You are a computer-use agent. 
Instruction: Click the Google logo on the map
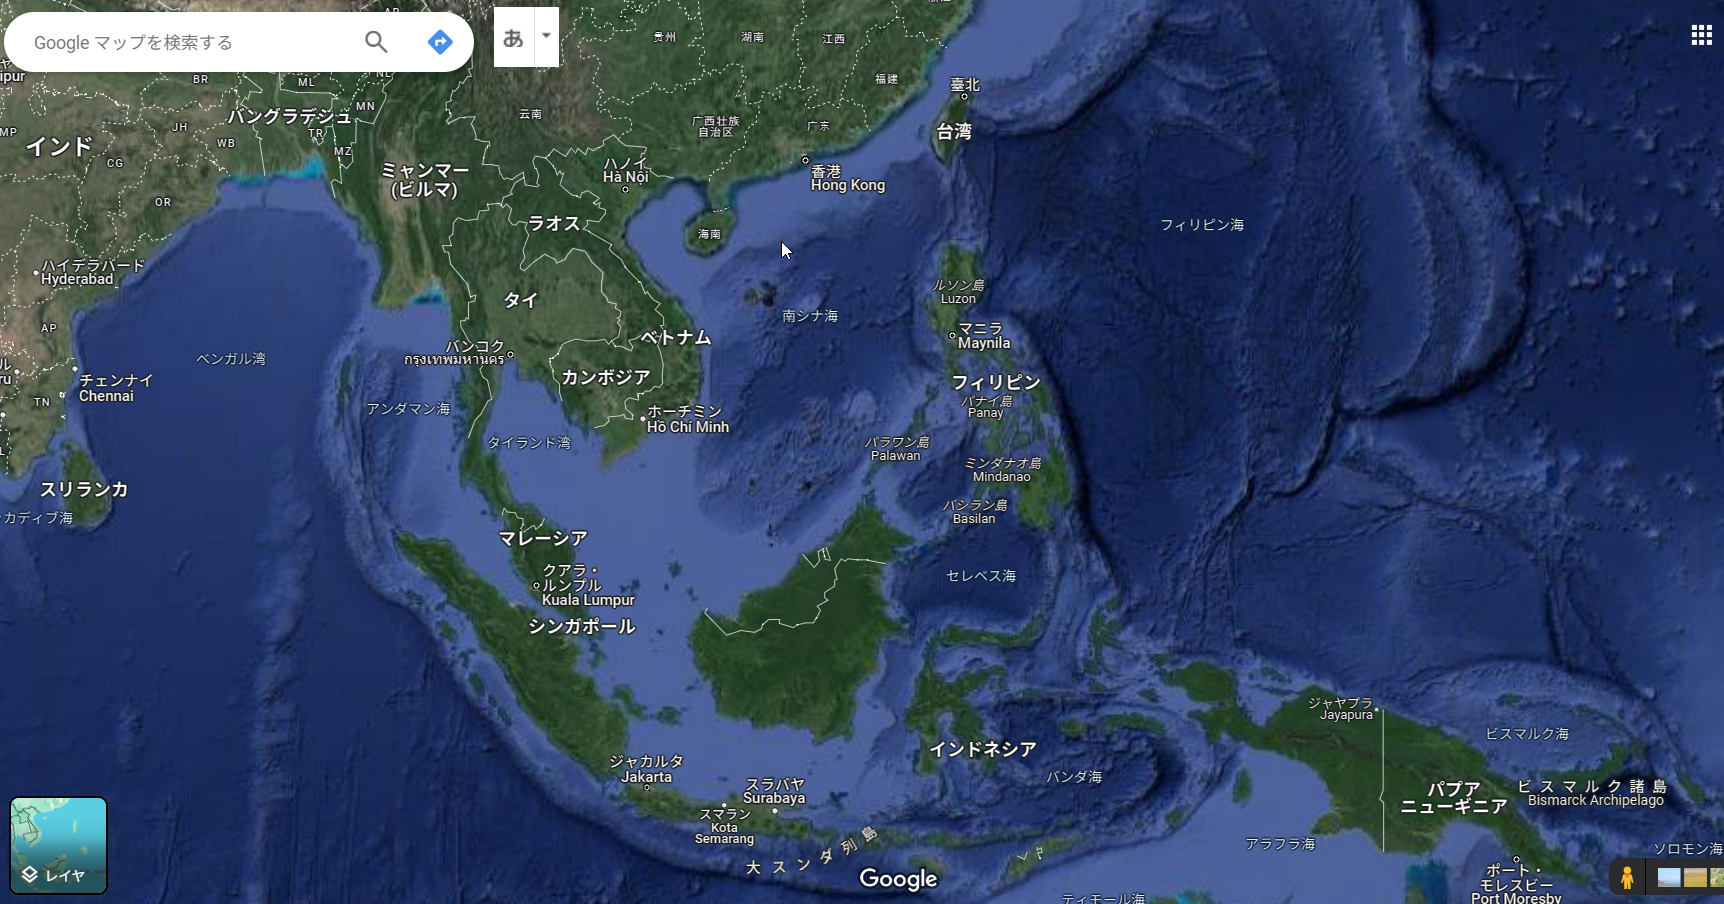tap(898, 879)
